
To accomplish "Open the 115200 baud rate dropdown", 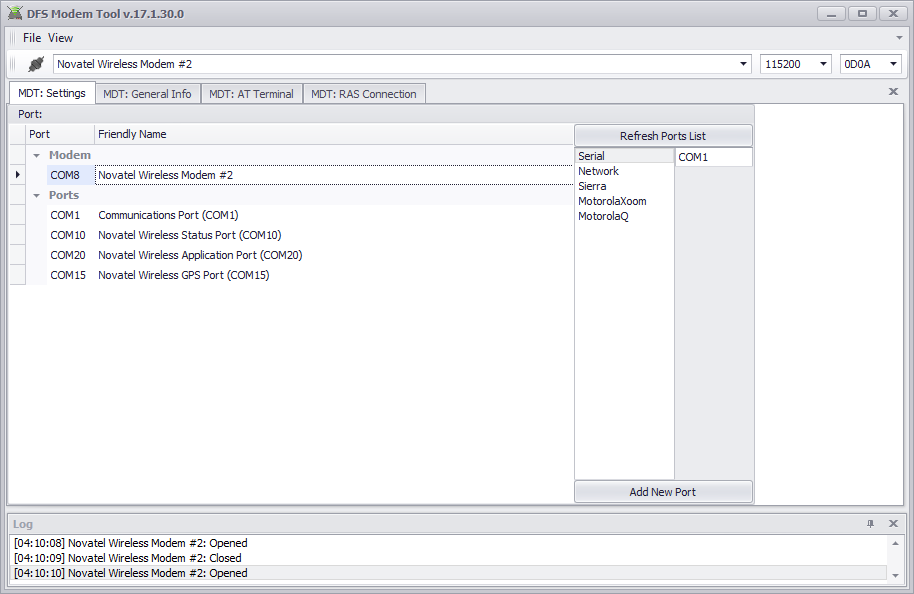I will 823,64.
